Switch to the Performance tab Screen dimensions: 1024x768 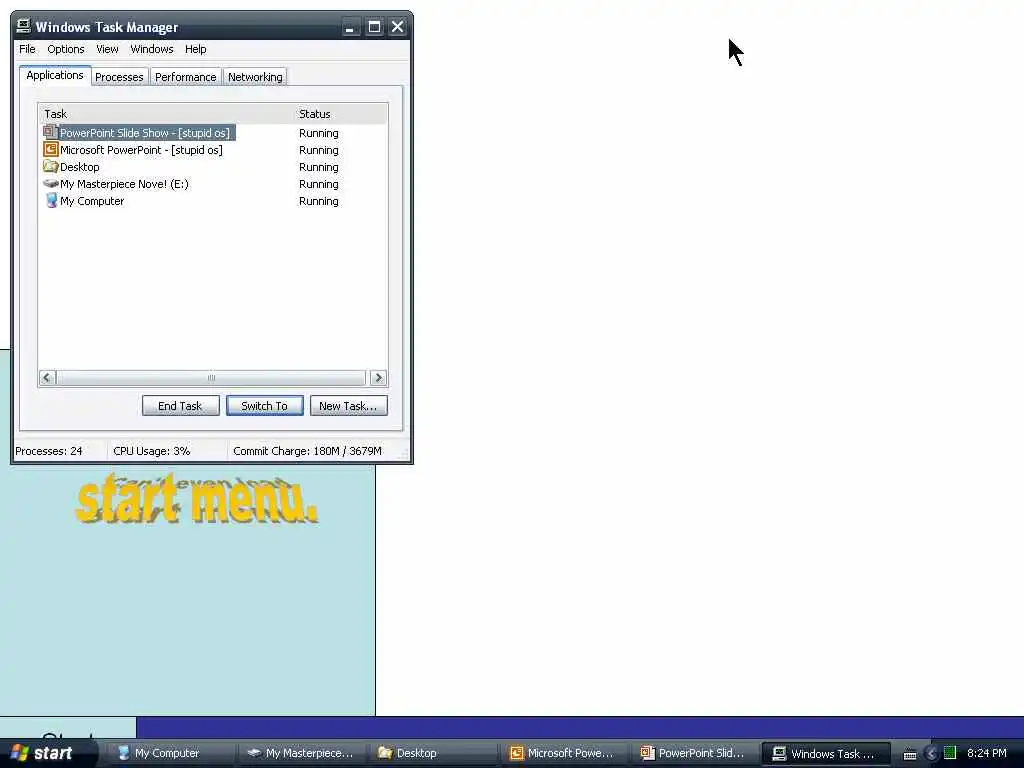(185, 77)
